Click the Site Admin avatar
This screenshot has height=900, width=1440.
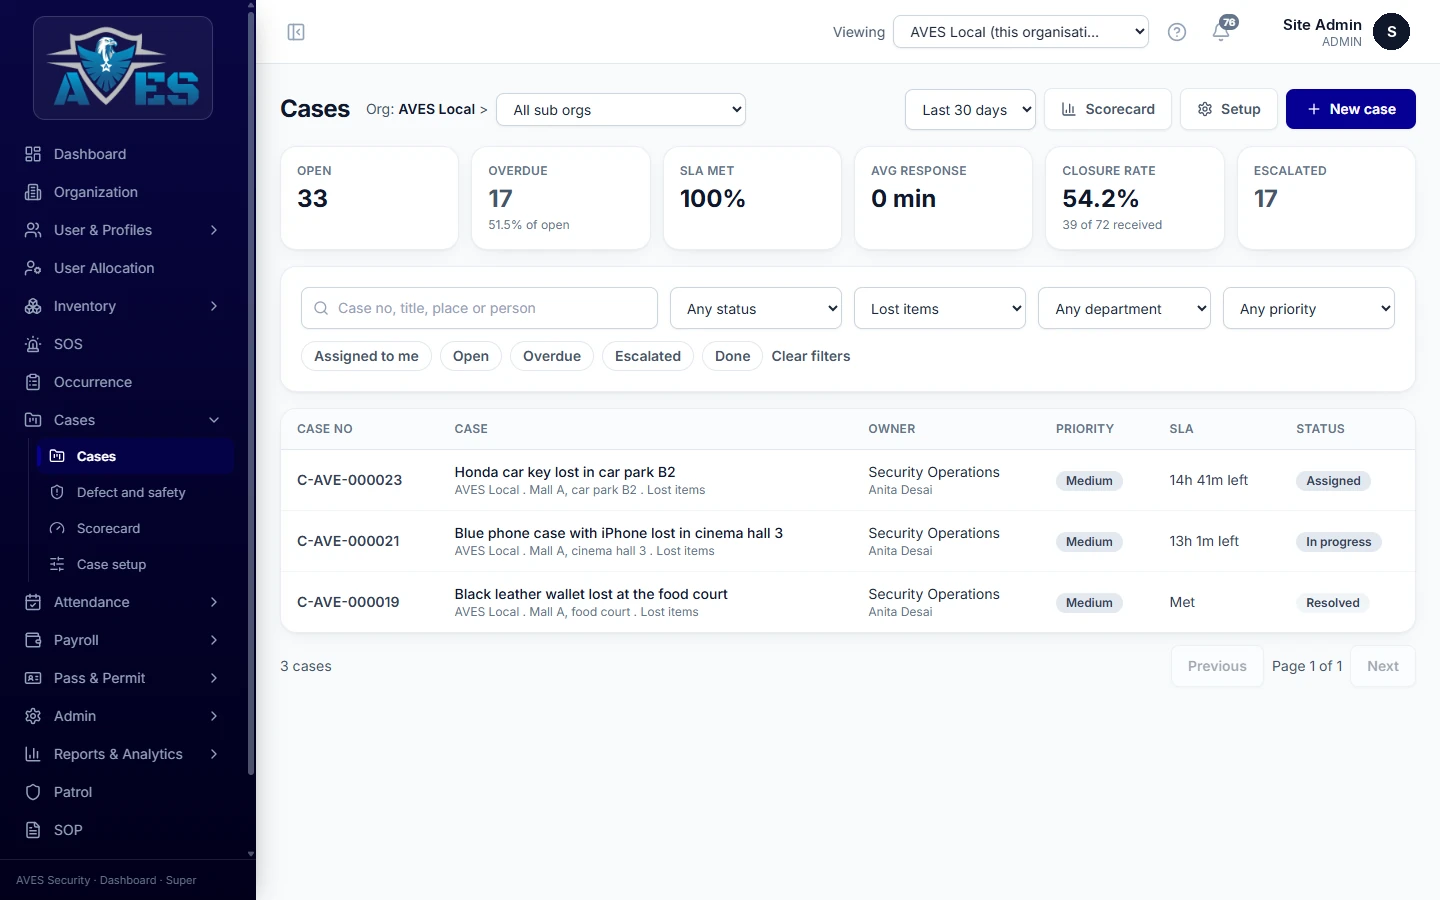(1391, 32)
